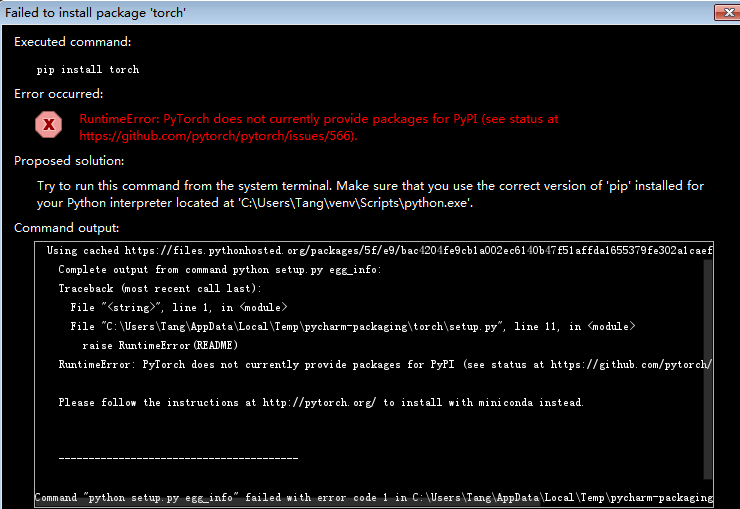Screen dimensions: 740x509
Task: Click the 'failed with error code 1' line
Action: point(374,498)
